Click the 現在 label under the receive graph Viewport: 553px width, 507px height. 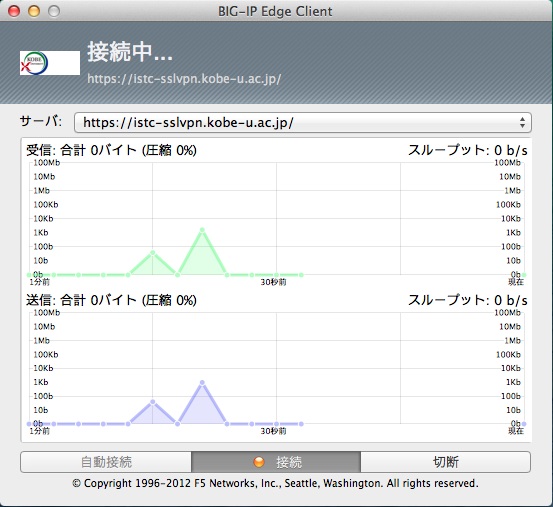516,282
